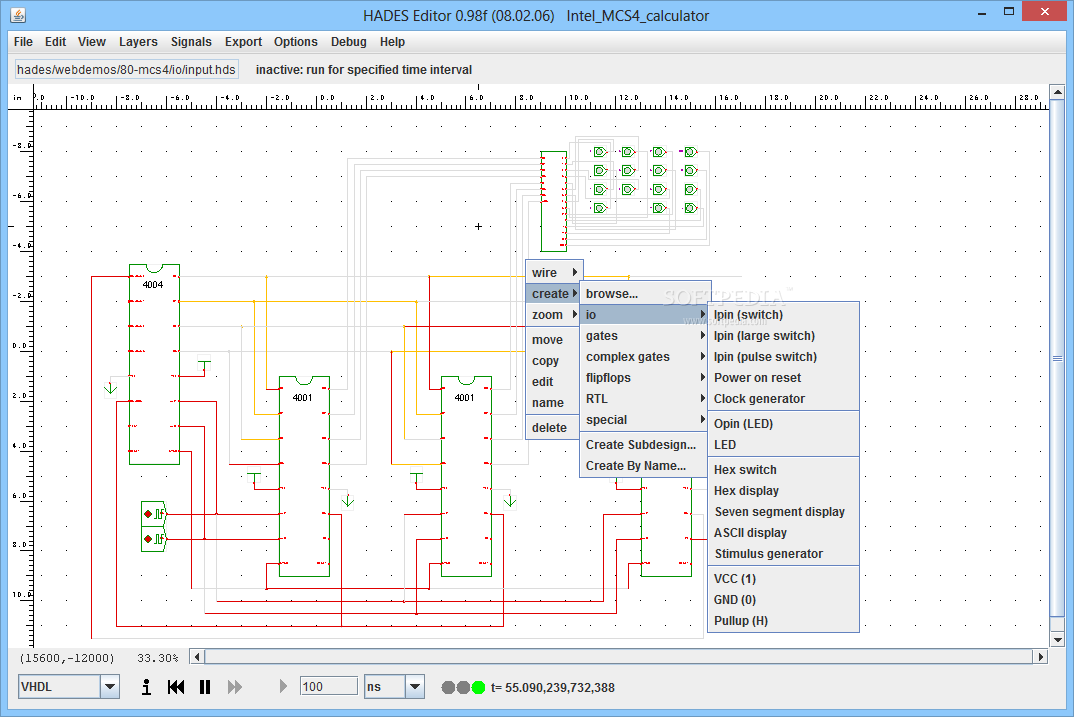Choose copy from the context menu
This screenshot has height=717, width=1074.
tap(554, 361)
